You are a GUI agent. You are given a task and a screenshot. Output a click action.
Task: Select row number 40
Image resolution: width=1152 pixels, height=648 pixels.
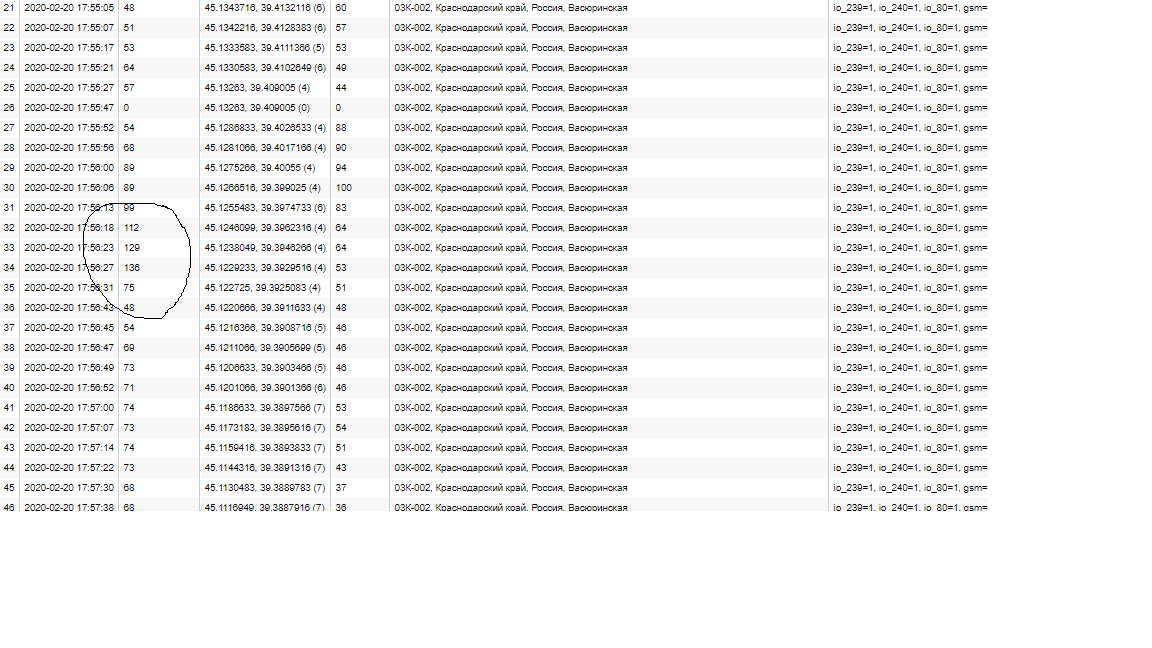[x=9, y=388]
